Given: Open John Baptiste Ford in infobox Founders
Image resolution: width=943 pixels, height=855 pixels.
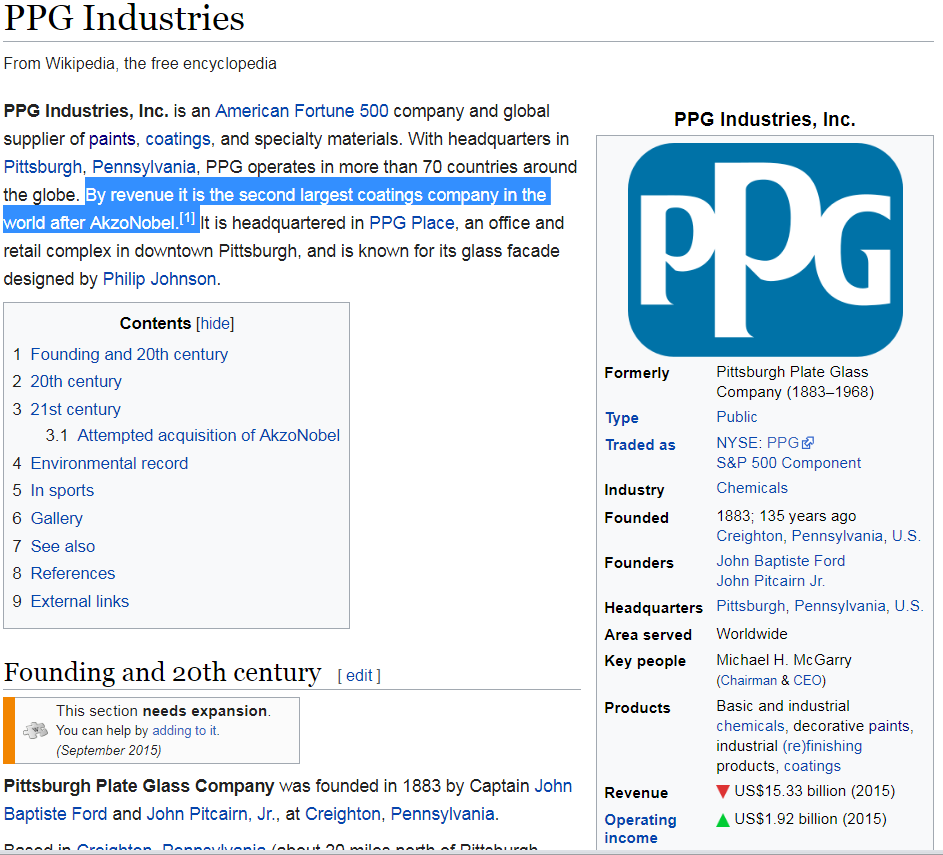Looking at the screenshot, I should tap(781, 561).
